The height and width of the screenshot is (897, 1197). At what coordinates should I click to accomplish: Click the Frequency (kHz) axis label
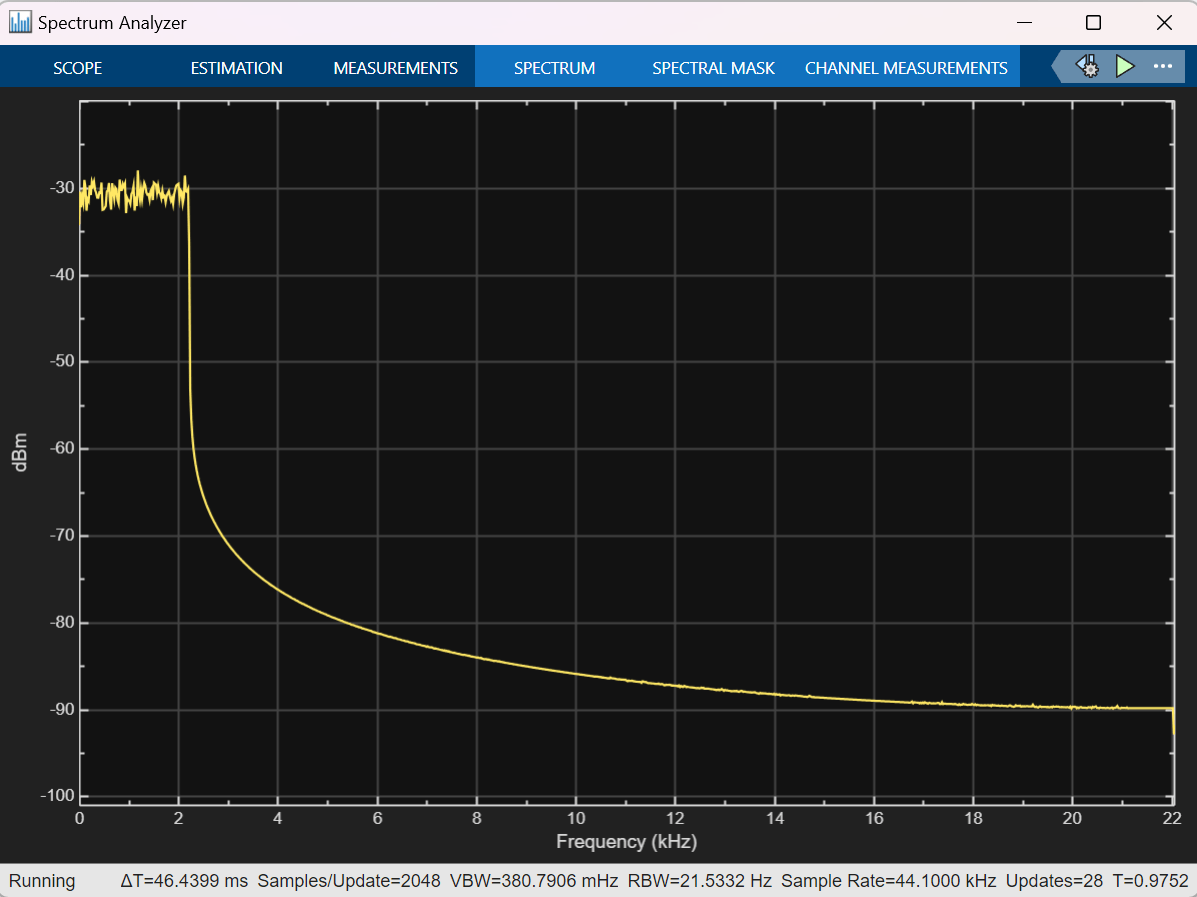626,842
